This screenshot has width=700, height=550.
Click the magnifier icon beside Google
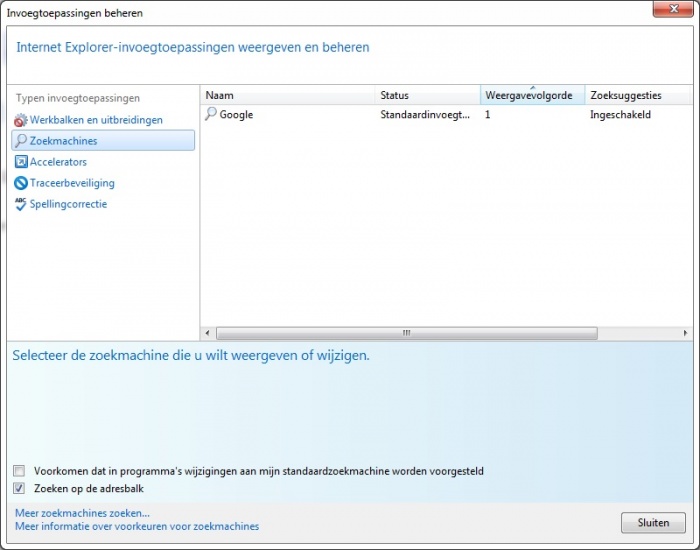pyautogui.click(x=211, y=114)
